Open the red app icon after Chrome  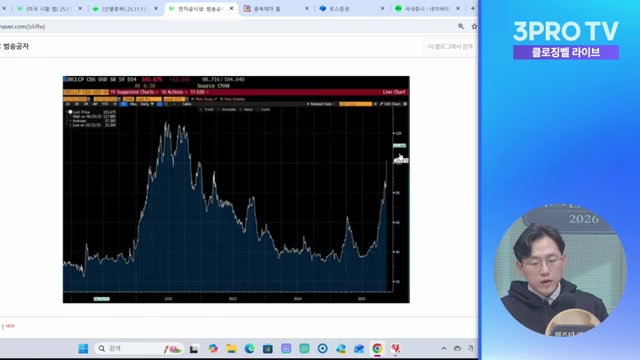(396, 349)
